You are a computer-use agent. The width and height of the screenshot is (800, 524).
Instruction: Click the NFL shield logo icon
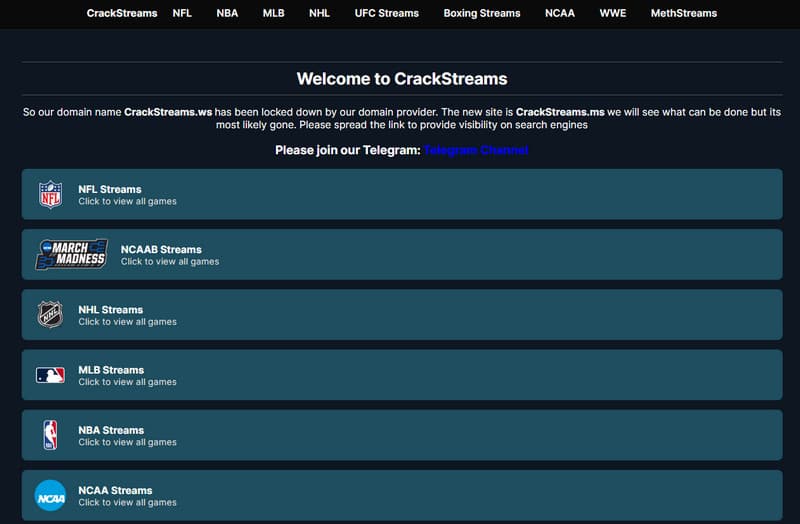click(x=50, y=194)
